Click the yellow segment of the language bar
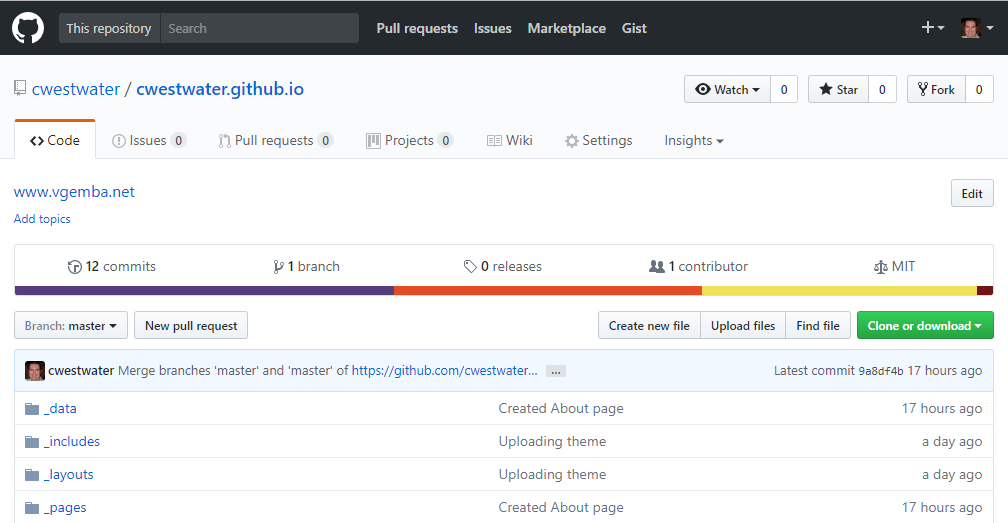Image resolution: width=1008 pixels, height=523 pixels. [840, 290]
